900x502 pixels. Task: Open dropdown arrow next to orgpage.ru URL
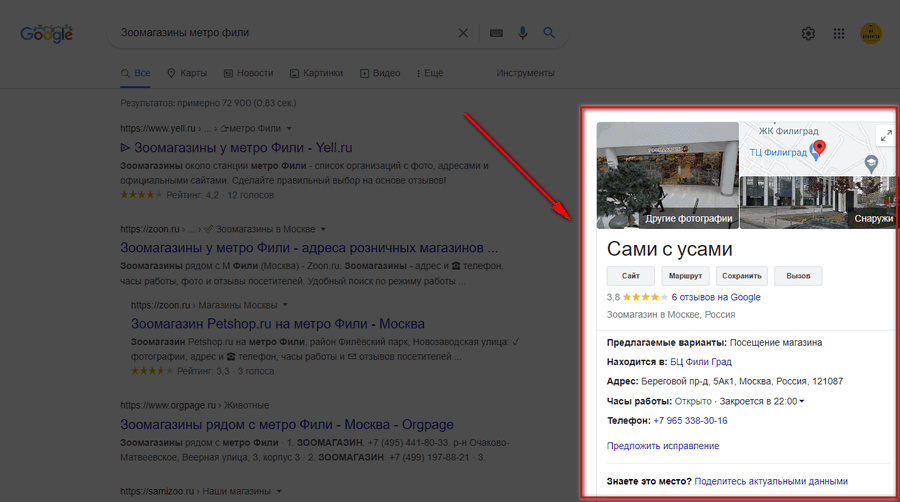tap(277, 405)
